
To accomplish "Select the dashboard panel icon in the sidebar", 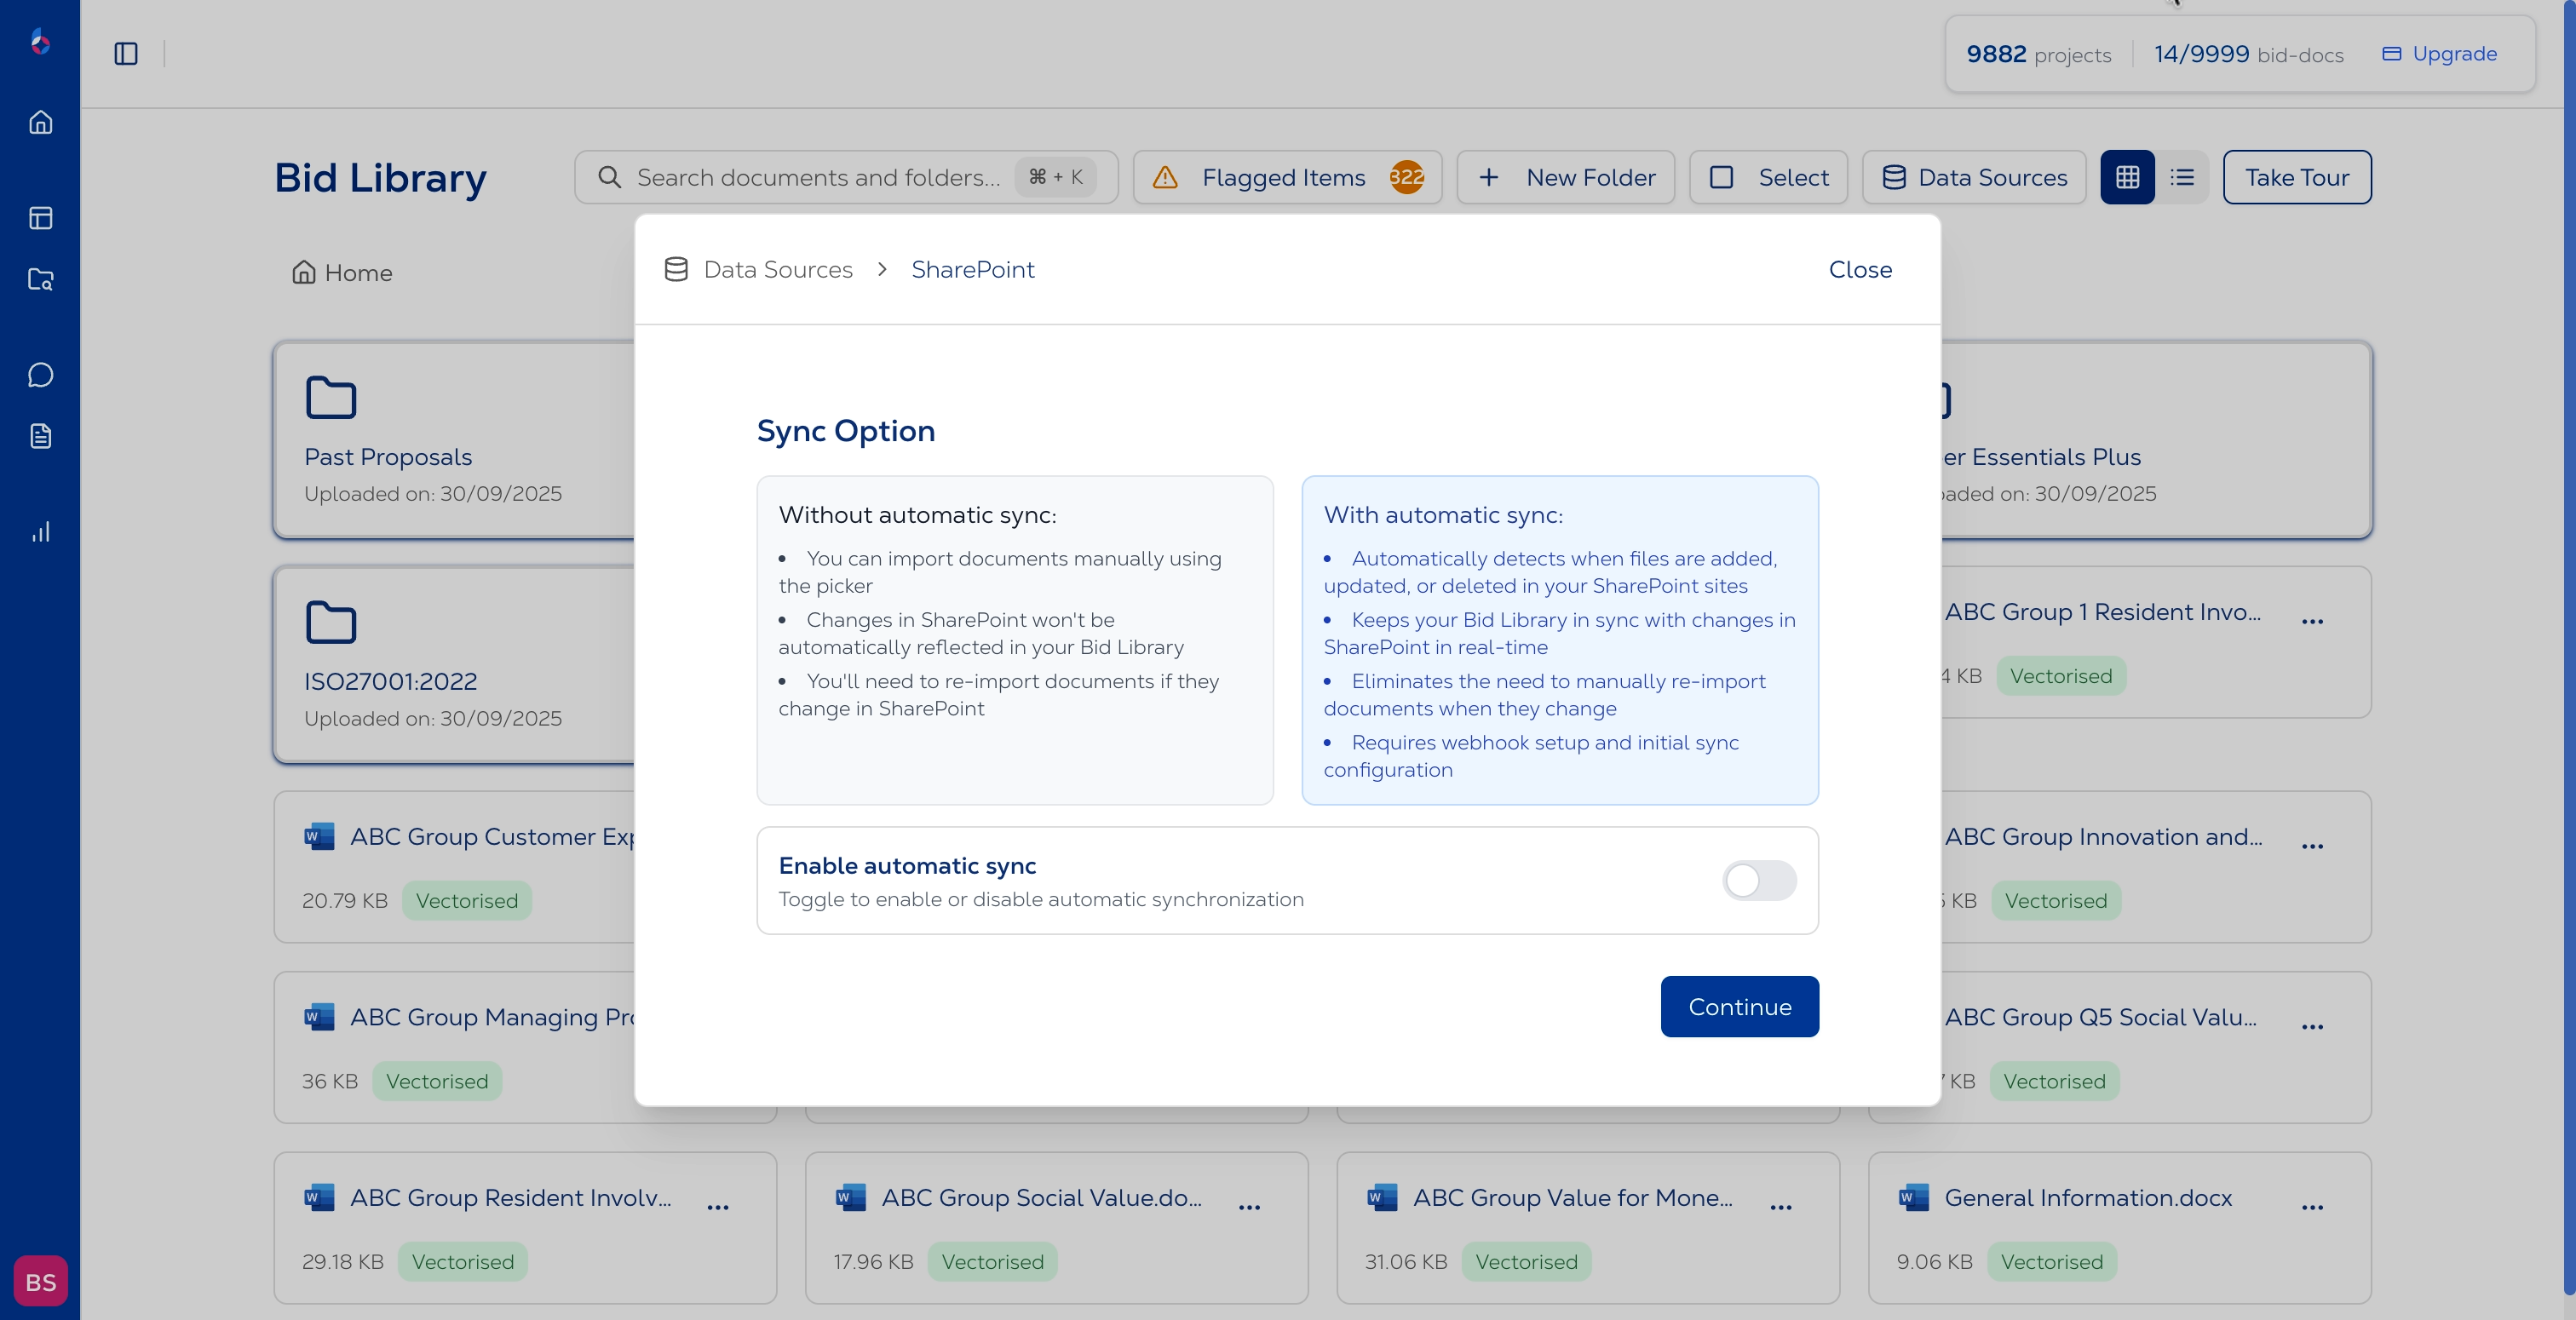I will point(41,218).
